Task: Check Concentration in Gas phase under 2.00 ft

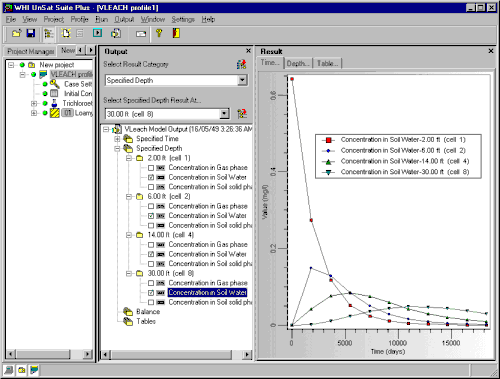Action: (x=151, y=168)
